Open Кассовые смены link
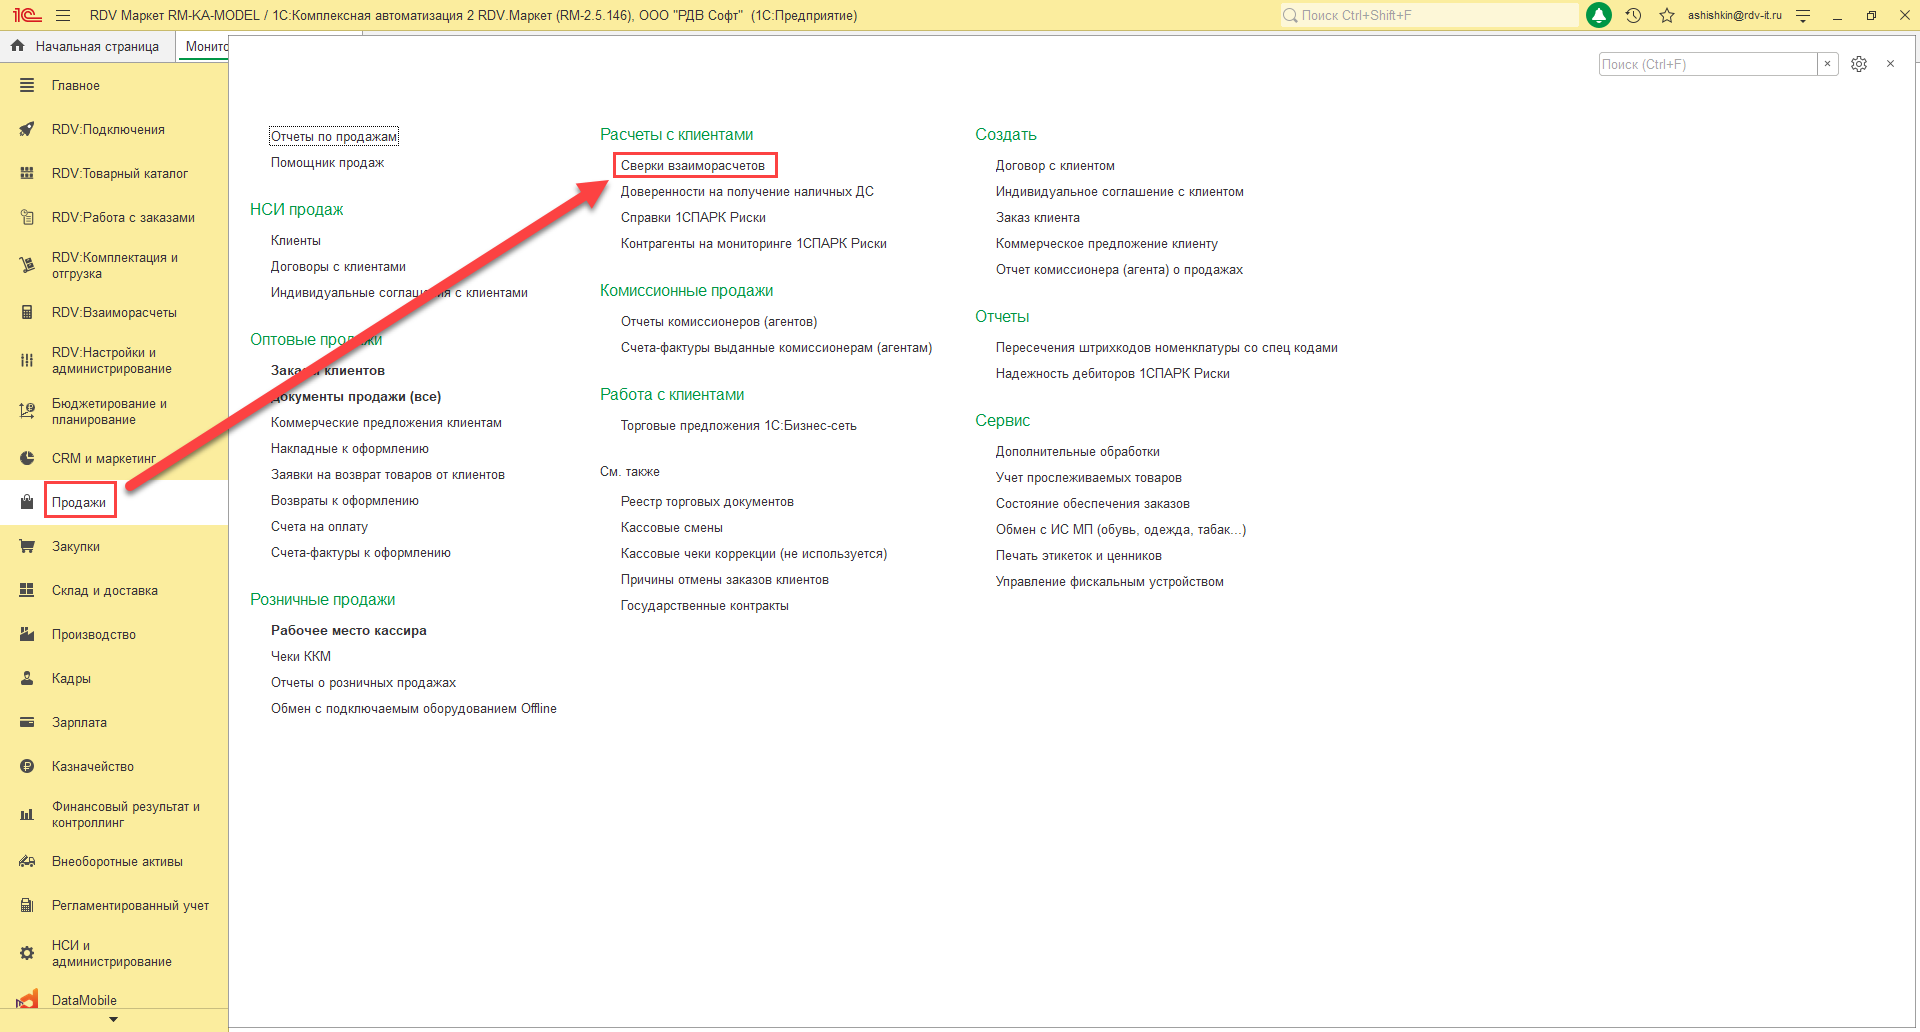Screen dimensions: 1920x1032 click(672, 528)
